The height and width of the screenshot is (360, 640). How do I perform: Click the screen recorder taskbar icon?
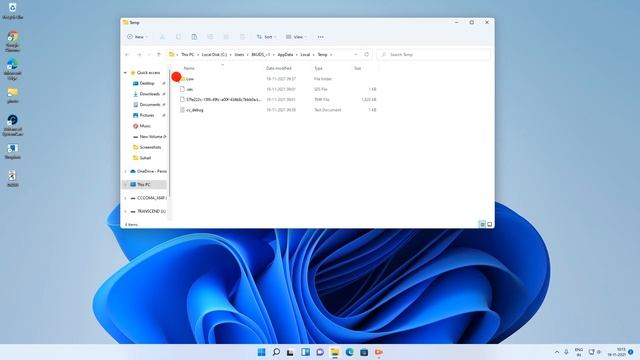379,352
